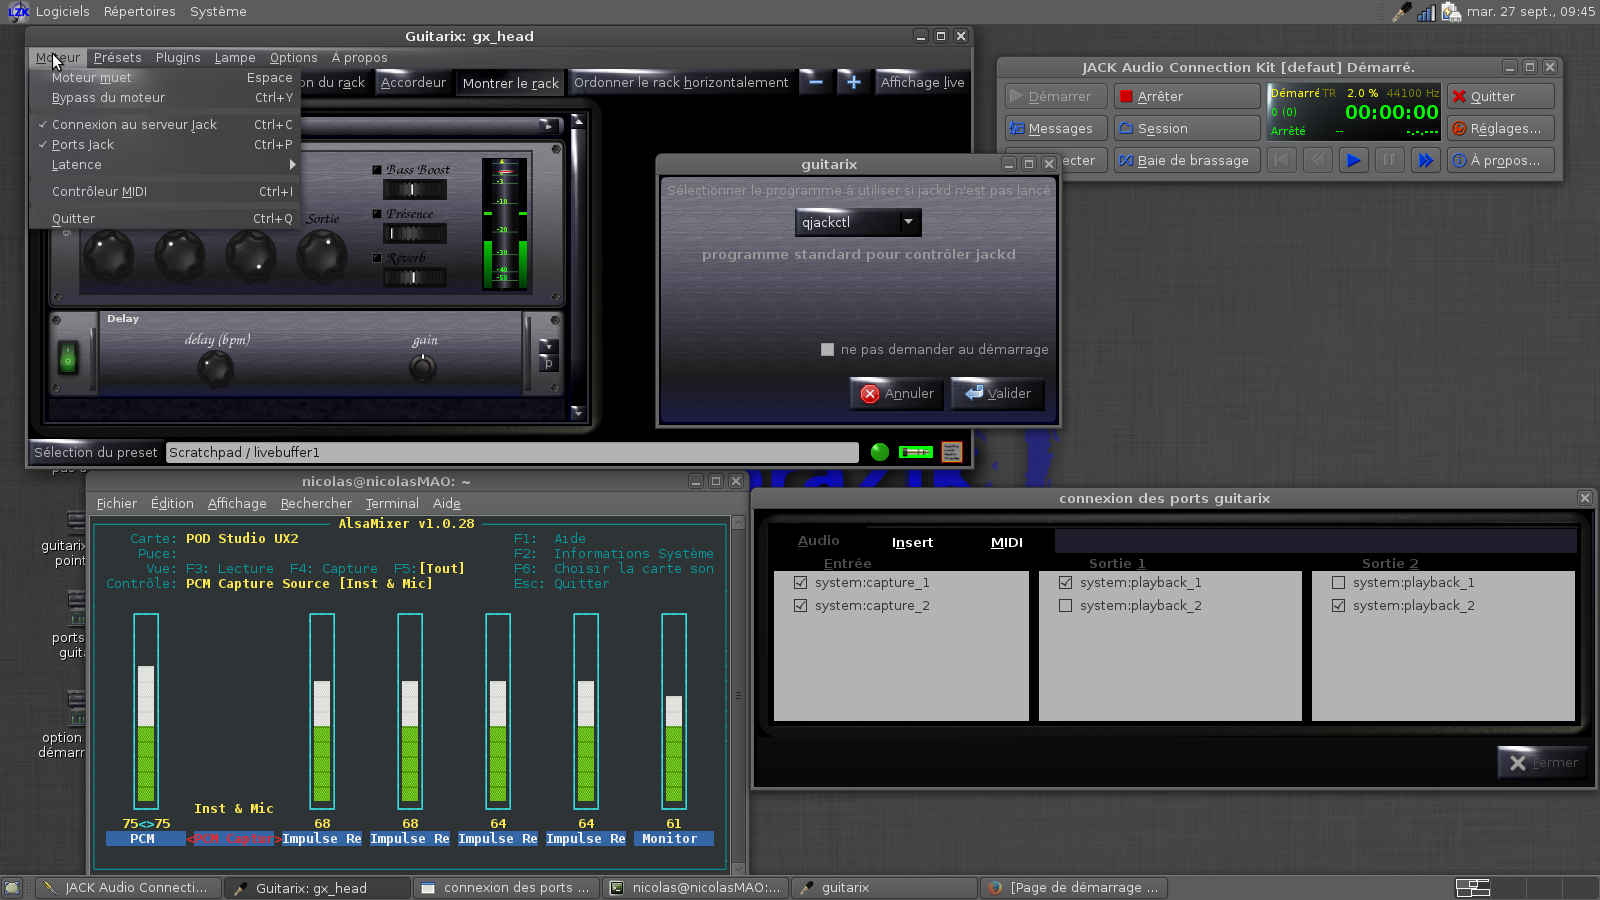Click the Delay gain knob
The image size is (1600, 900).
click(x=423, y=368)
